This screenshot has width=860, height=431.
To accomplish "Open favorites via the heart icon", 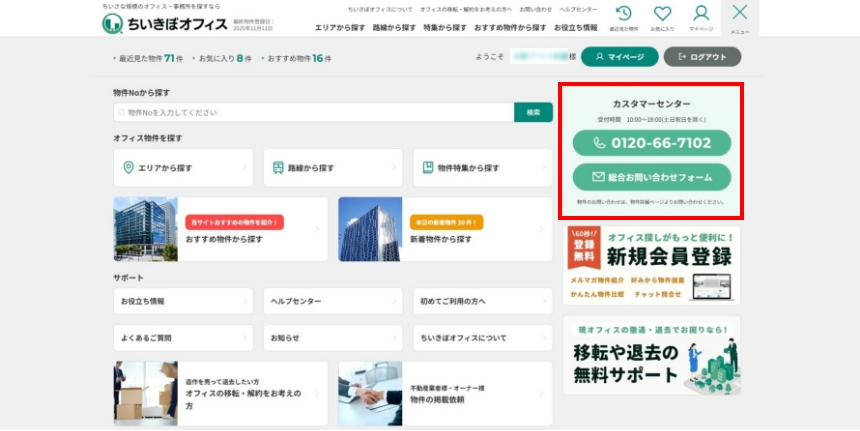I will [x=662, y=15].
